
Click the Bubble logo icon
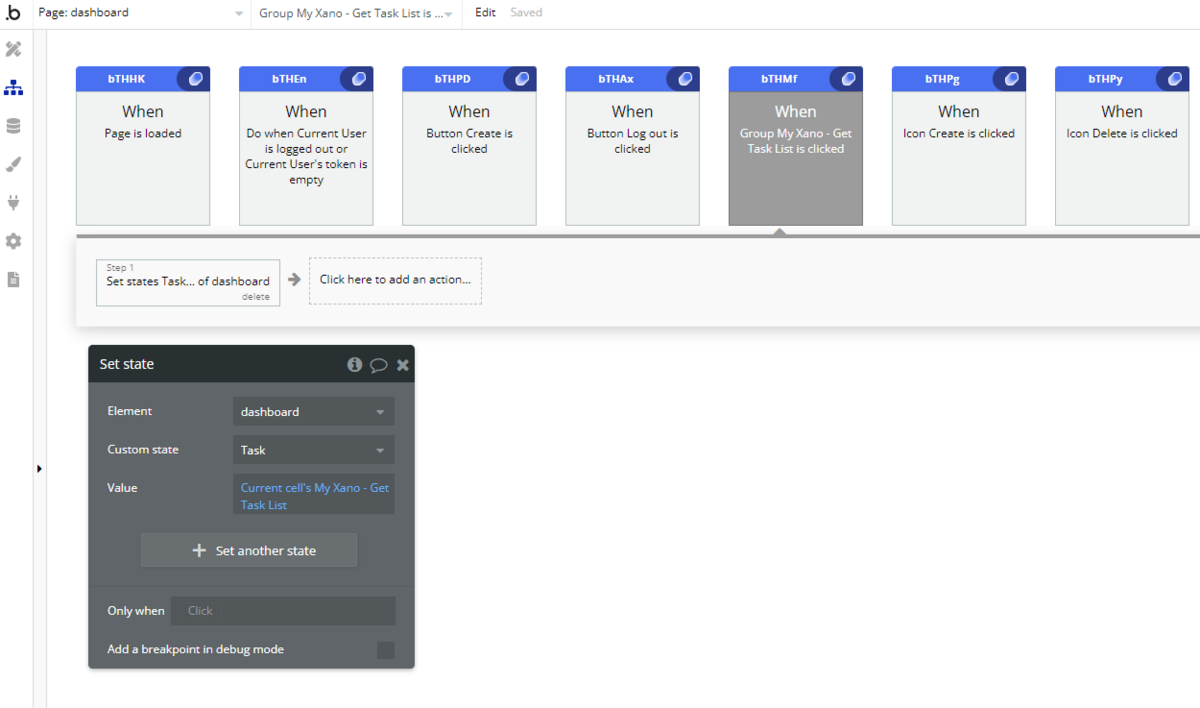[13, 13]
